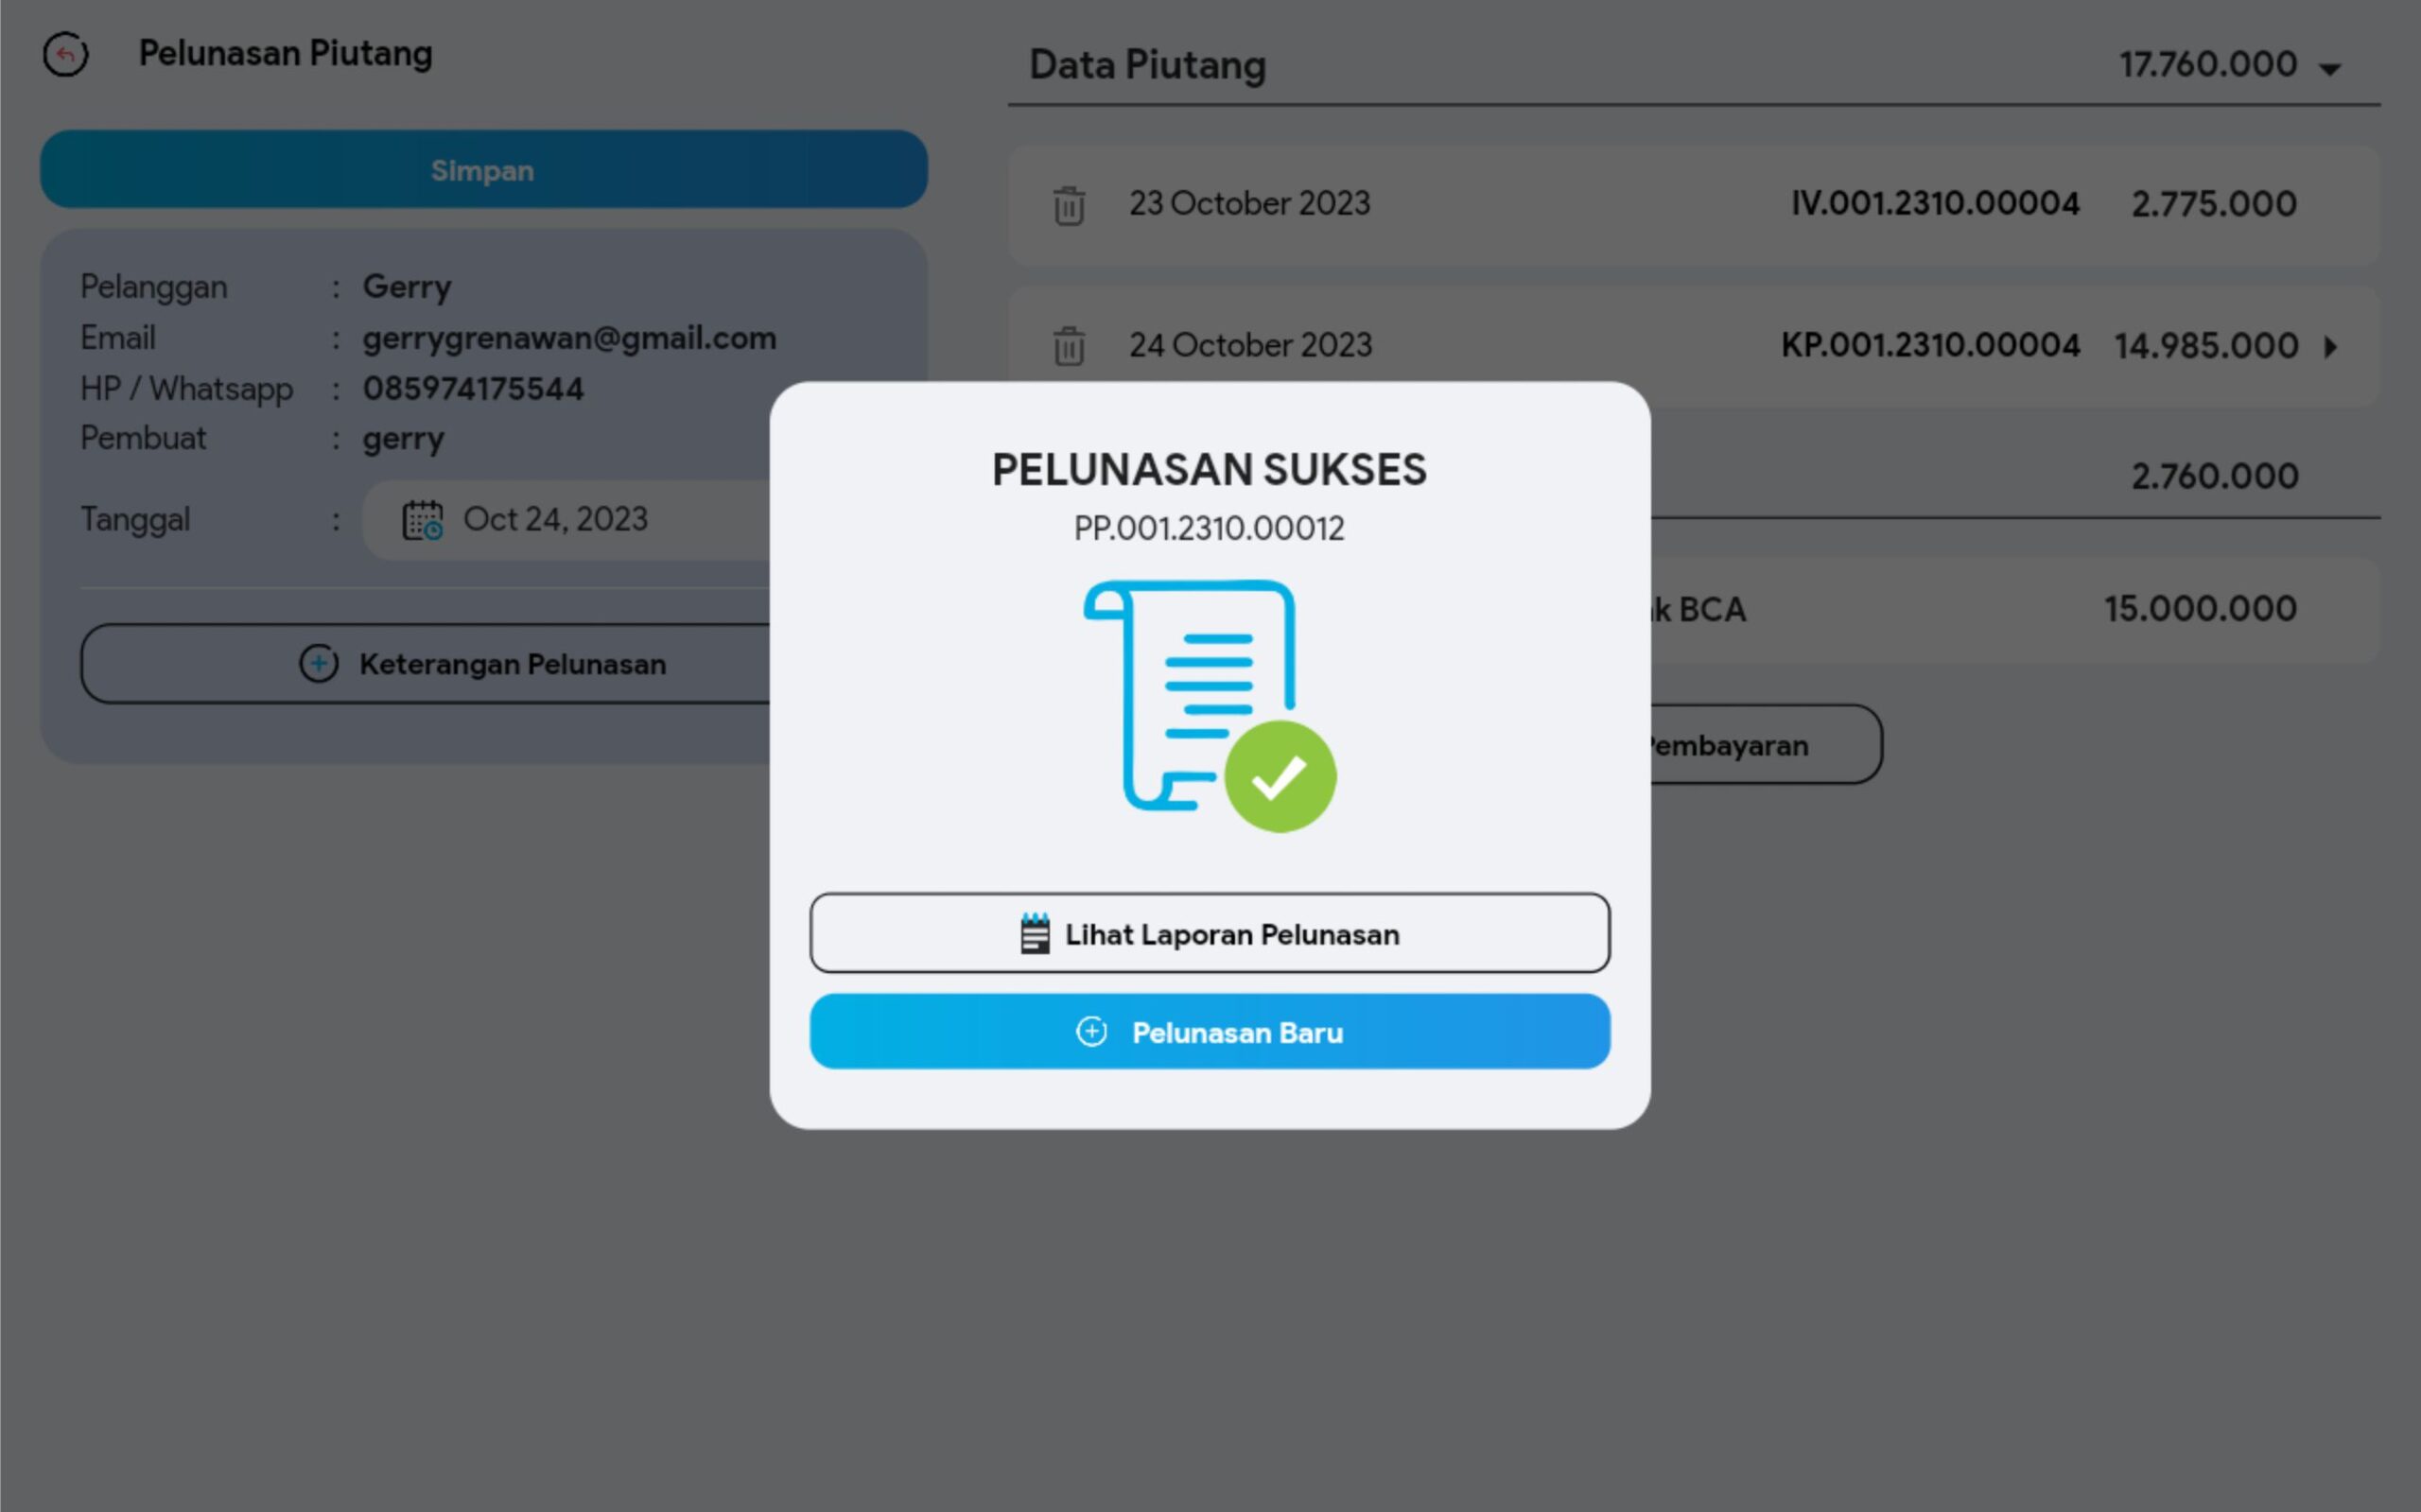Image resolution: width=2421 pixels, height=1512 pixels.
Task: Click the plus icon in Keterangan Pelunasan
Action: [x=318, y=664]
